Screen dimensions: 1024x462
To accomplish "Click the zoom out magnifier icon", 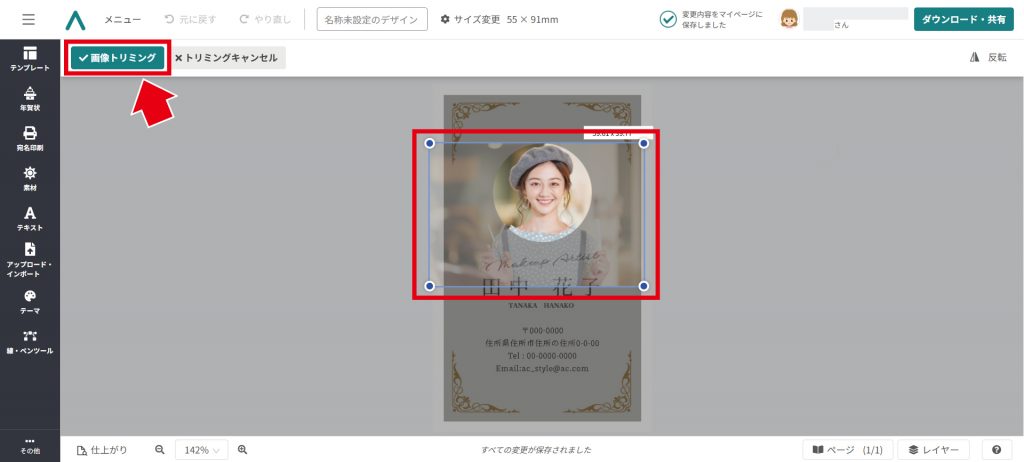I will (x=159, y=450).
